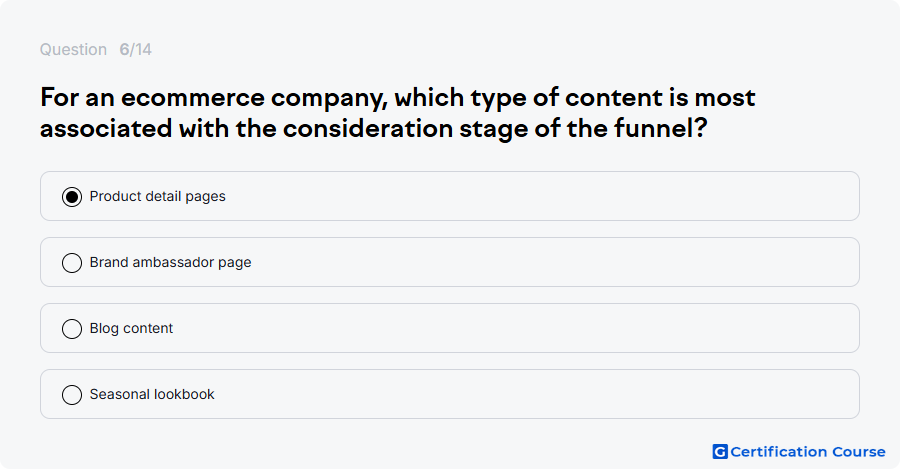
Task: Click the "Brand ambassador page" answer text
Action: point(170,262)
